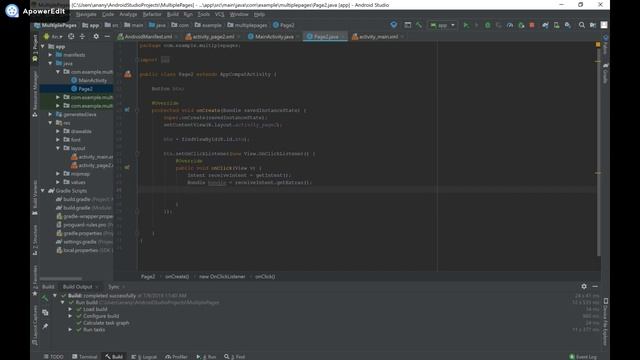640x360 pixels.
Task: Collapse the Gradle Scripts node arrow
Action: click(42, 191)
